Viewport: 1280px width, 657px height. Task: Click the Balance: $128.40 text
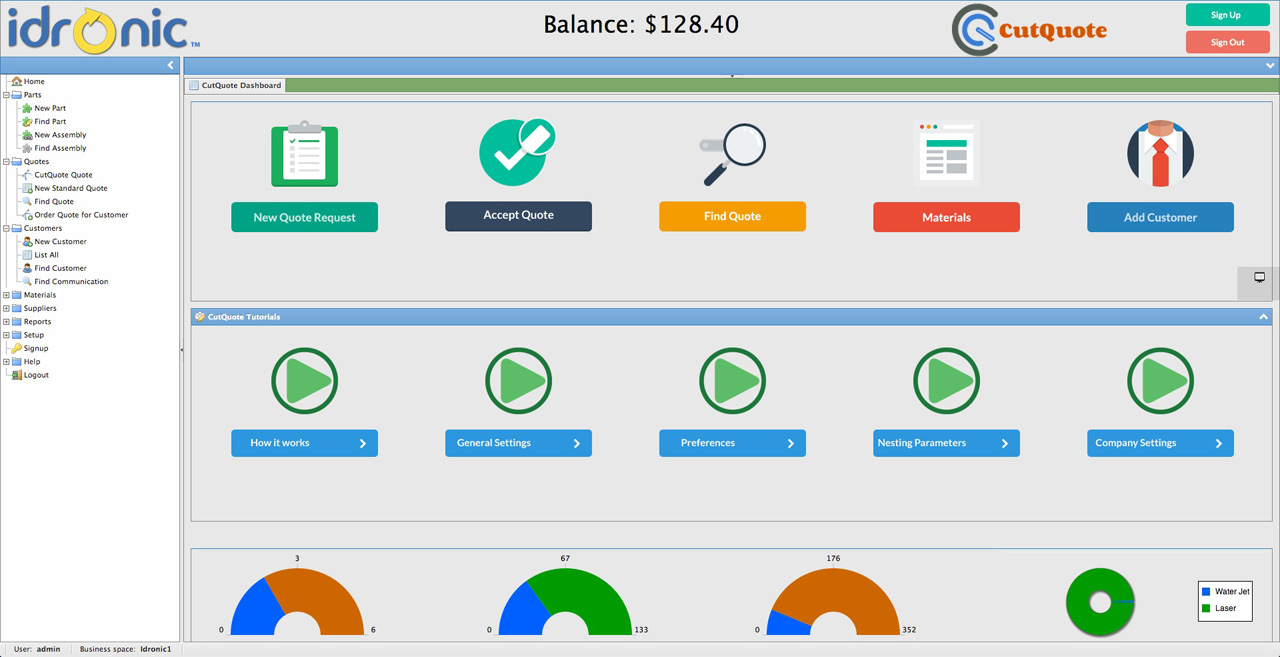[641, 24]
